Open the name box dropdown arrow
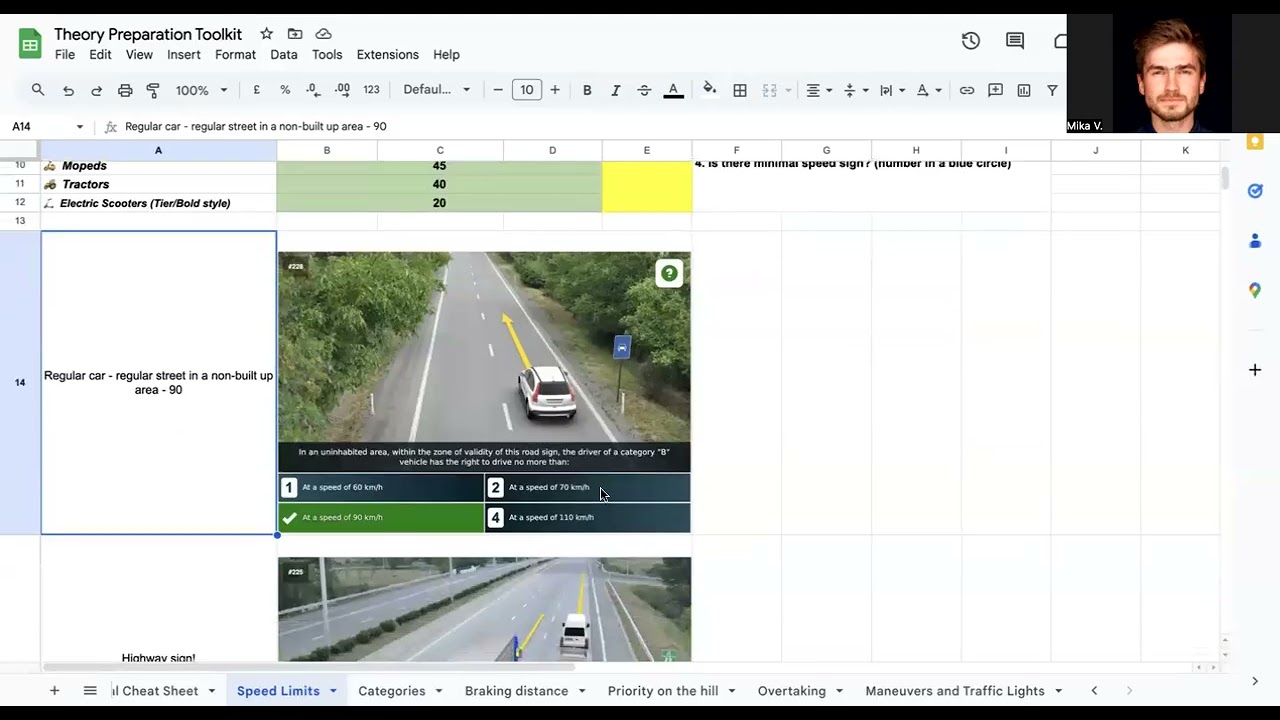The image size is (1280, 720). (x=80, y=127)
